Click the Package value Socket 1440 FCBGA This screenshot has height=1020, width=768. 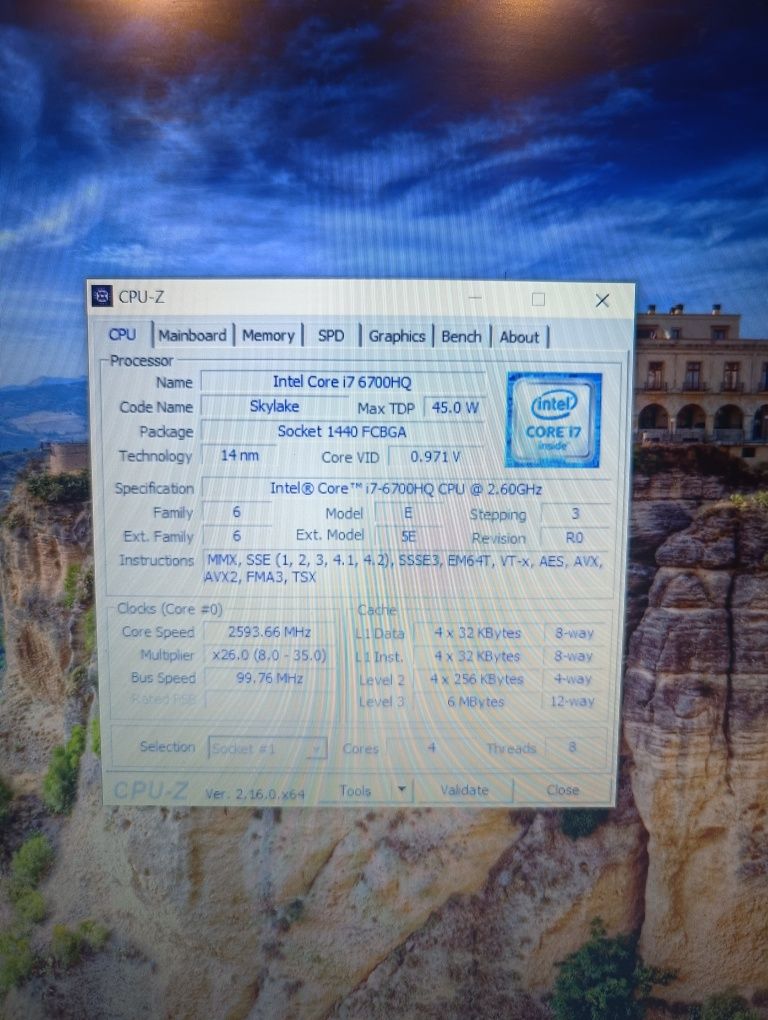pyautogui.click(x=342, y=431)
